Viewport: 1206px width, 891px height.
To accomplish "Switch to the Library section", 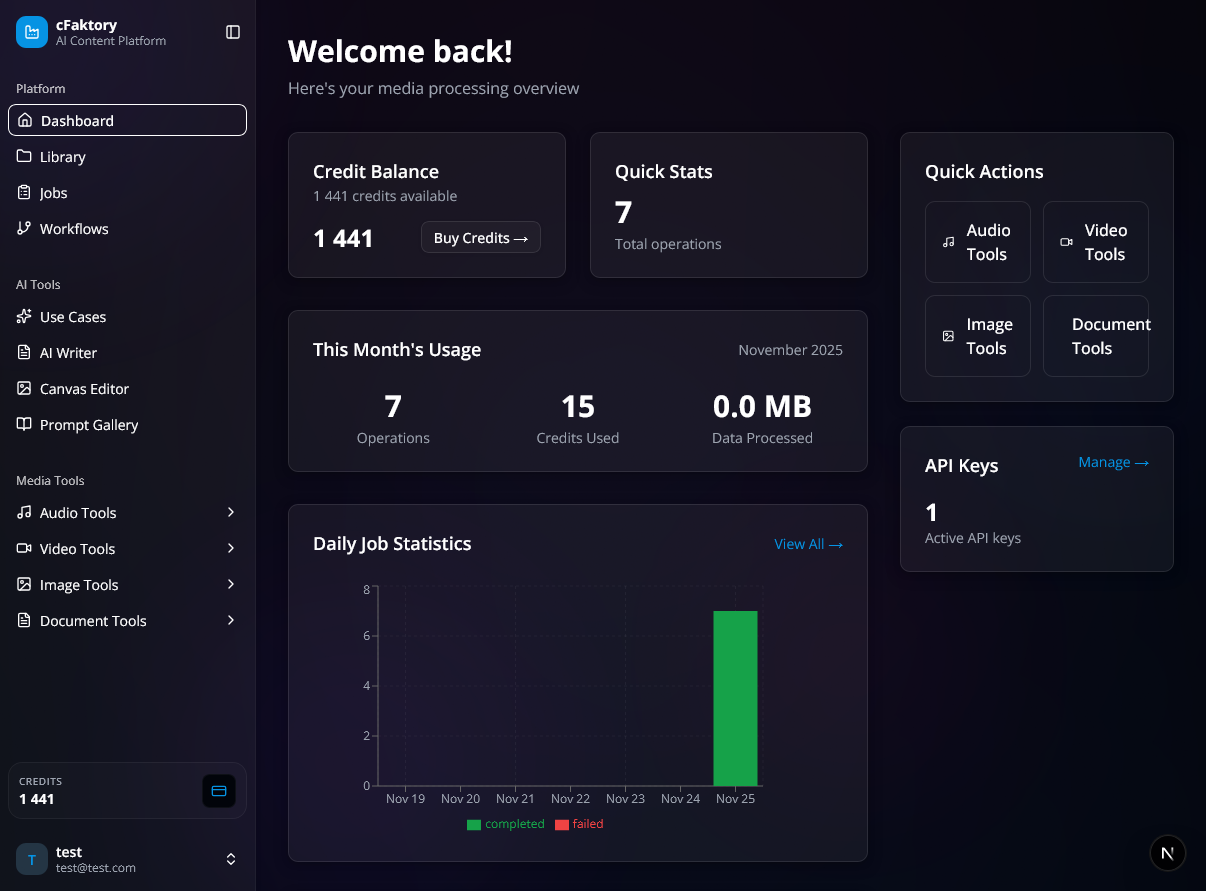I will [60, 156].
